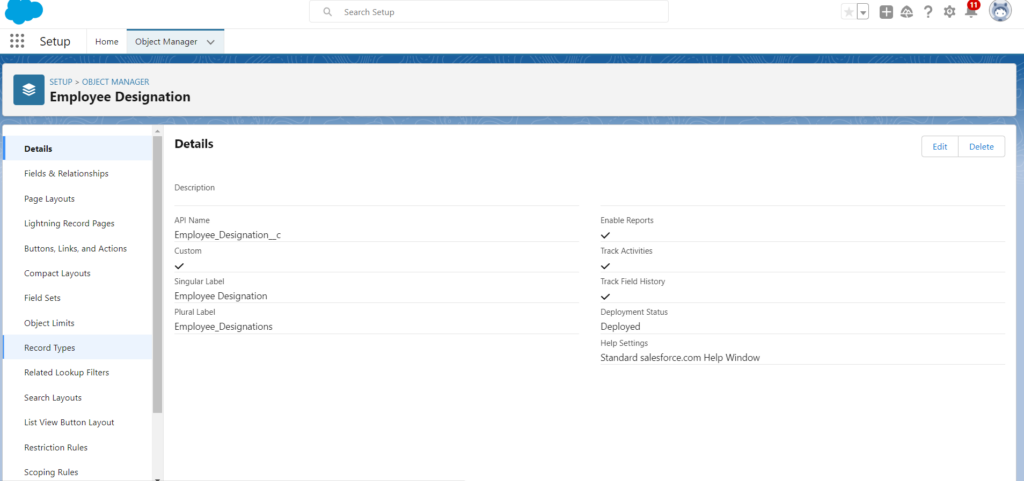The height and width of the screenshot is (481, 1024).
Task: Open Object Limits
Action: [x=78, y=323]
